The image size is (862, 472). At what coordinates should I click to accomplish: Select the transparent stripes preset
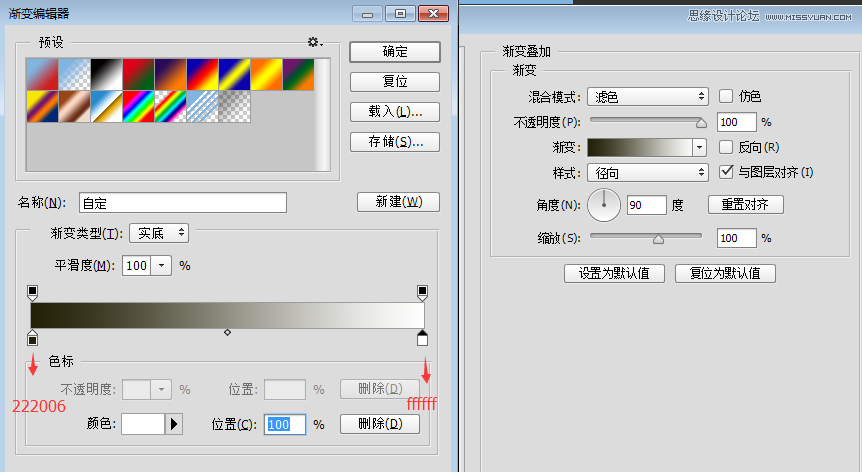[202, 107]
